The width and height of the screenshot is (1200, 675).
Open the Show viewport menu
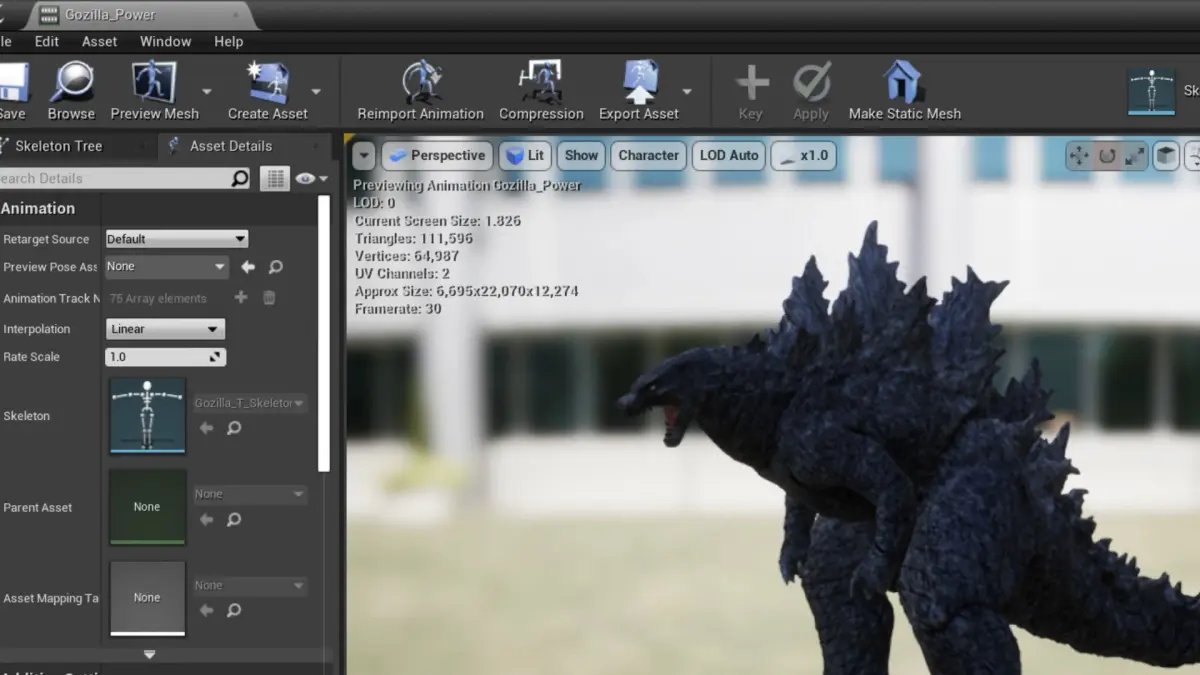tap(581, 156)
